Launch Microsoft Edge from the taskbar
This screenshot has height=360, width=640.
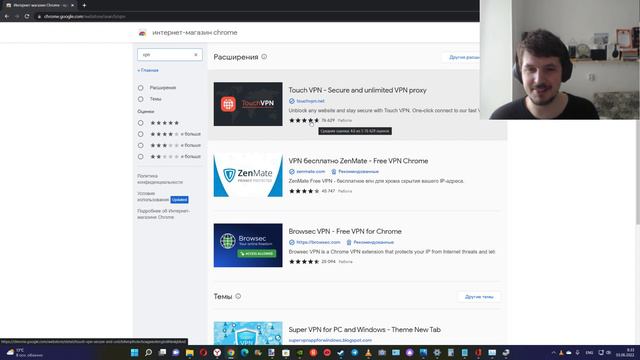244,352
